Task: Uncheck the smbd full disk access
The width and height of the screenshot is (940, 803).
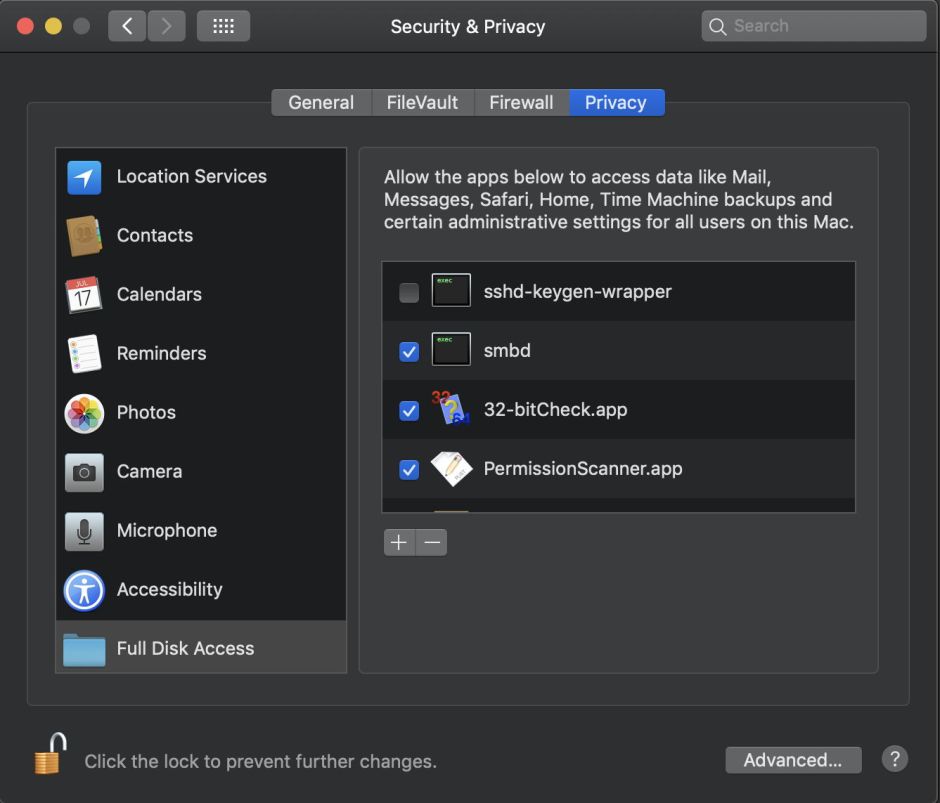Action: [x=409, y=352]
